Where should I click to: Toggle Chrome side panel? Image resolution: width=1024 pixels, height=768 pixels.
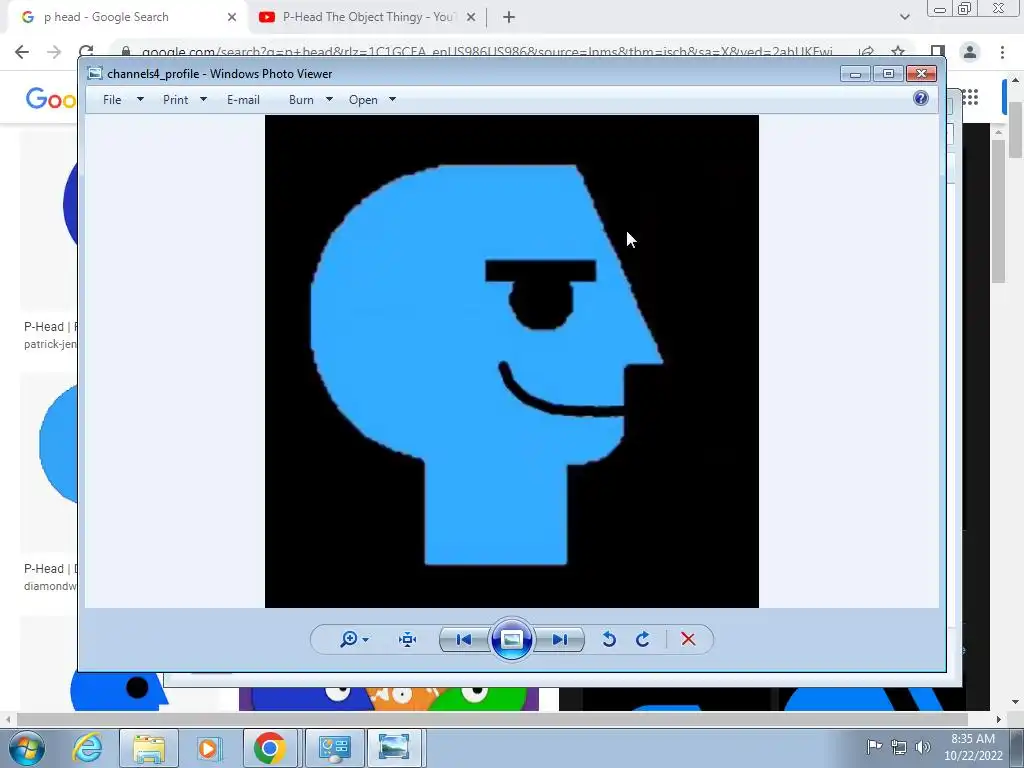(x=938, y=52)
